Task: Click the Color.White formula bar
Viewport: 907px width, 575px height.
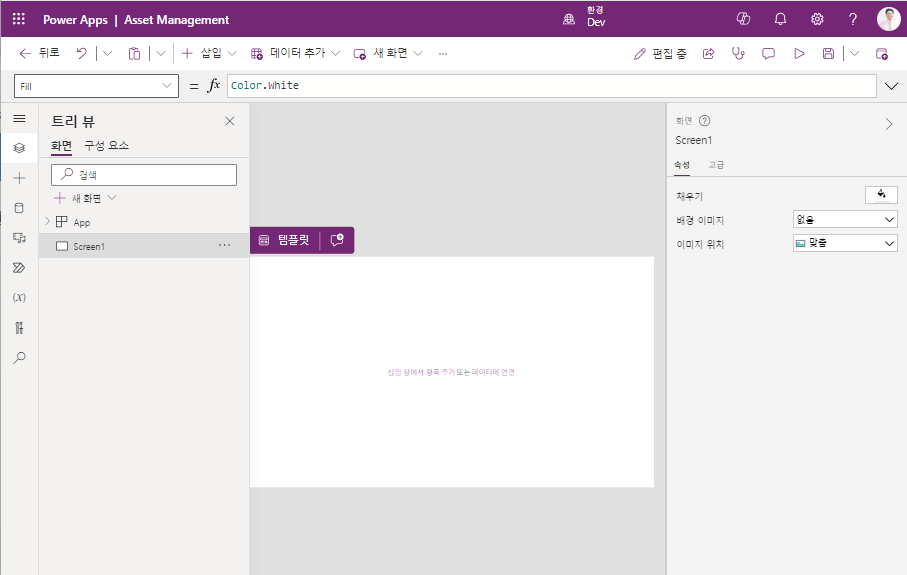Action: coord(552,86)
